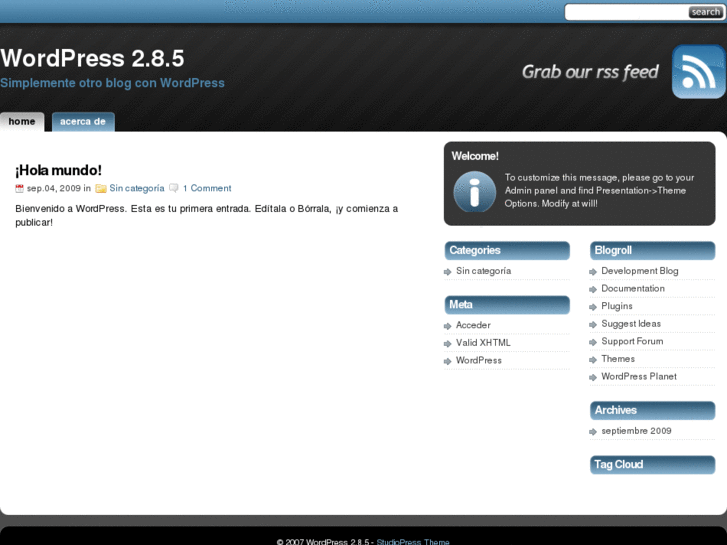Click arrow bullet next to Documentation
Image resolution: width=727 pixels, height=545 pixels.
tap(593, 289)
